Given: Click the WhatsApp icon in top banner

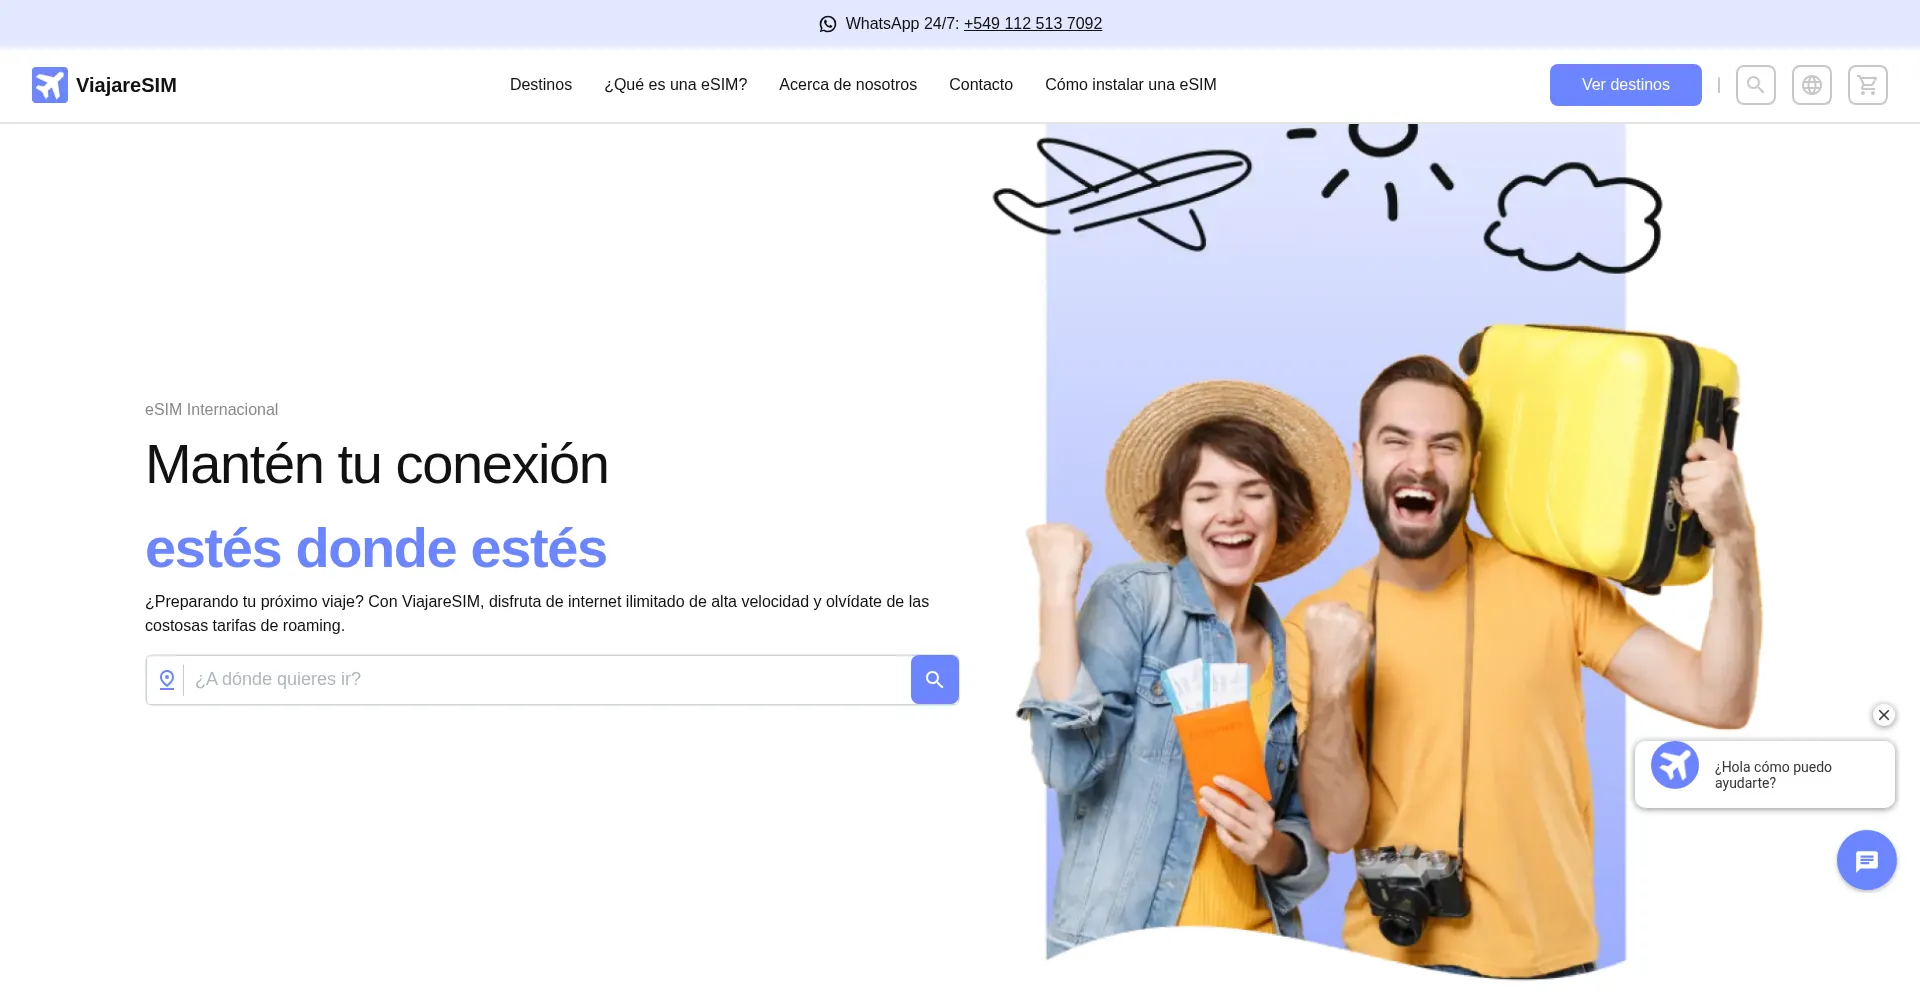Looking at the screenshot, I should tap(827, 24).
